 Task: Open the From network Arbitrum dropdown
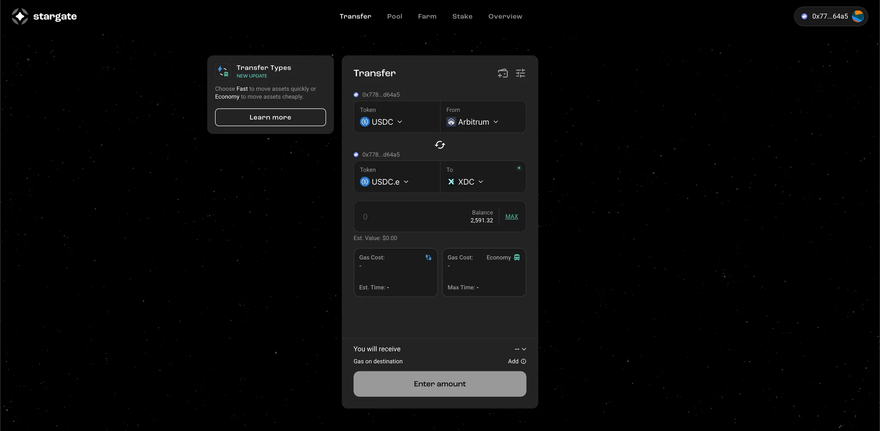coord(473,122)
